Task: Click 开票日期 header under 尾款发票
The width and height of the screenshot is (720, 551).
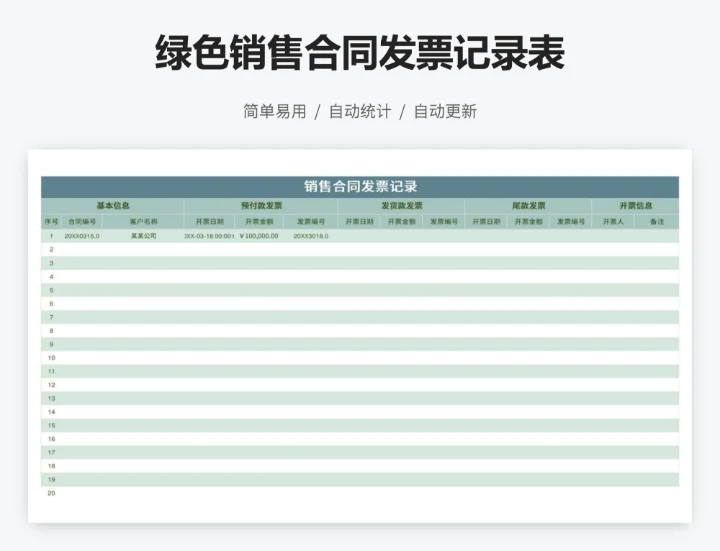Action: coord(486,222)
